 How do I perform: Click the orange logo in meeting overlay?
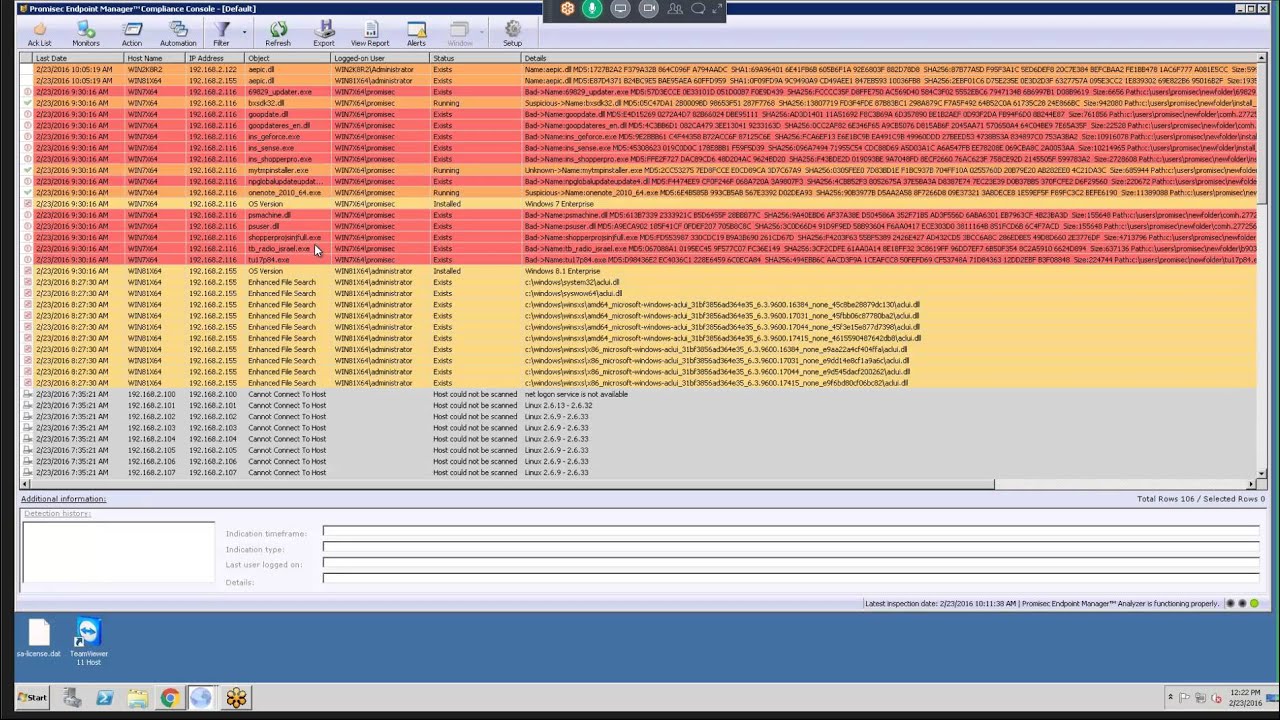pyautogui.click(x=567, y=9)
